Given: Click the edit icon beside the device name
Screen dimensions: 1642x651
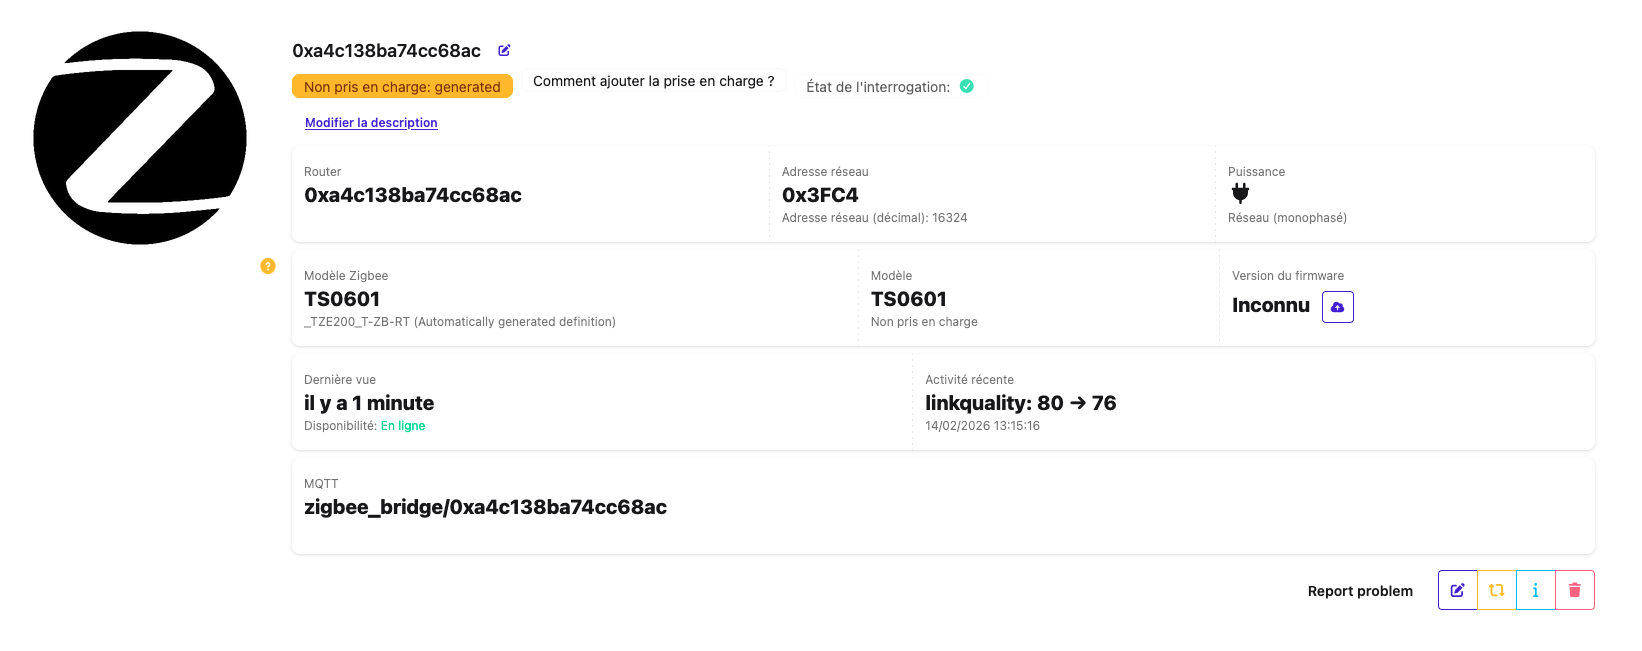Looking at the screenshot, I should [x=505, y=50].
